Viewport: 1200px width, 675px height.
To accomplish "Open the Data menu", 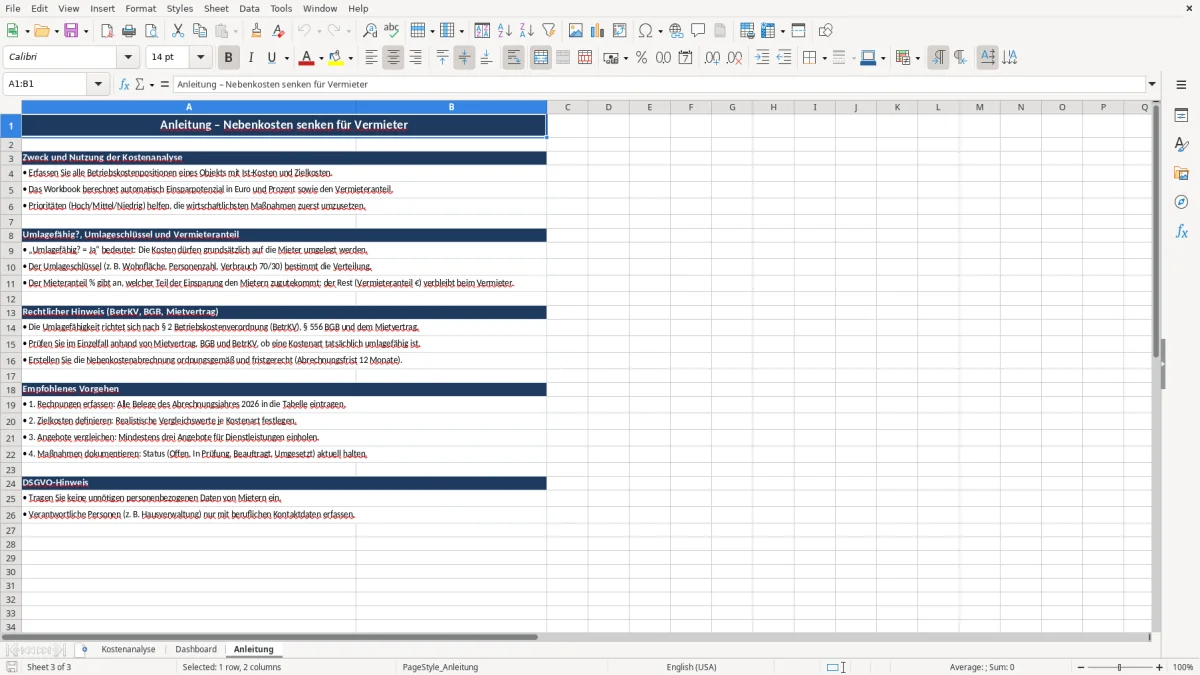I will [x=249, y=8].
